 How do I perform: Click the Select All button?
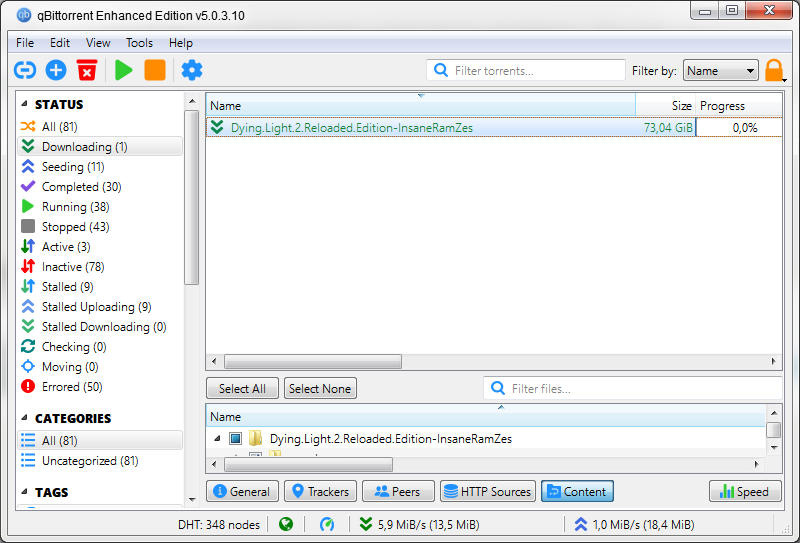click(x=242, y=388)
